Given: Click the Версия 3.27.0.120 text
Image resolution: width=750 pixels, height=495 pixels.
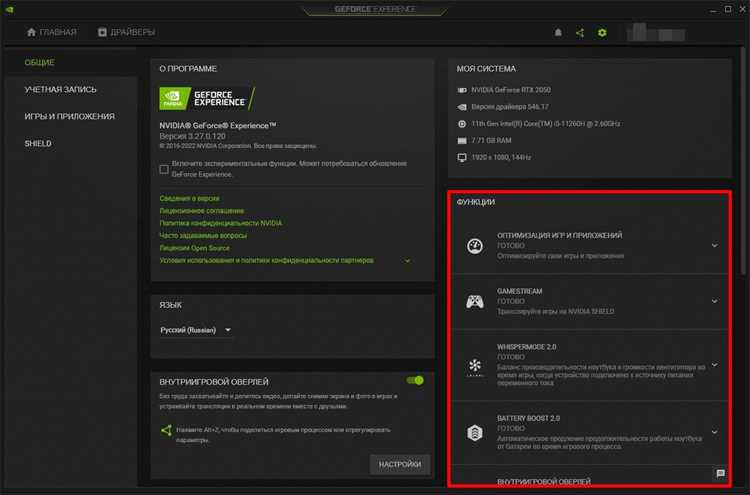Looking at the screenshot, I should click(x=192, y=136).
